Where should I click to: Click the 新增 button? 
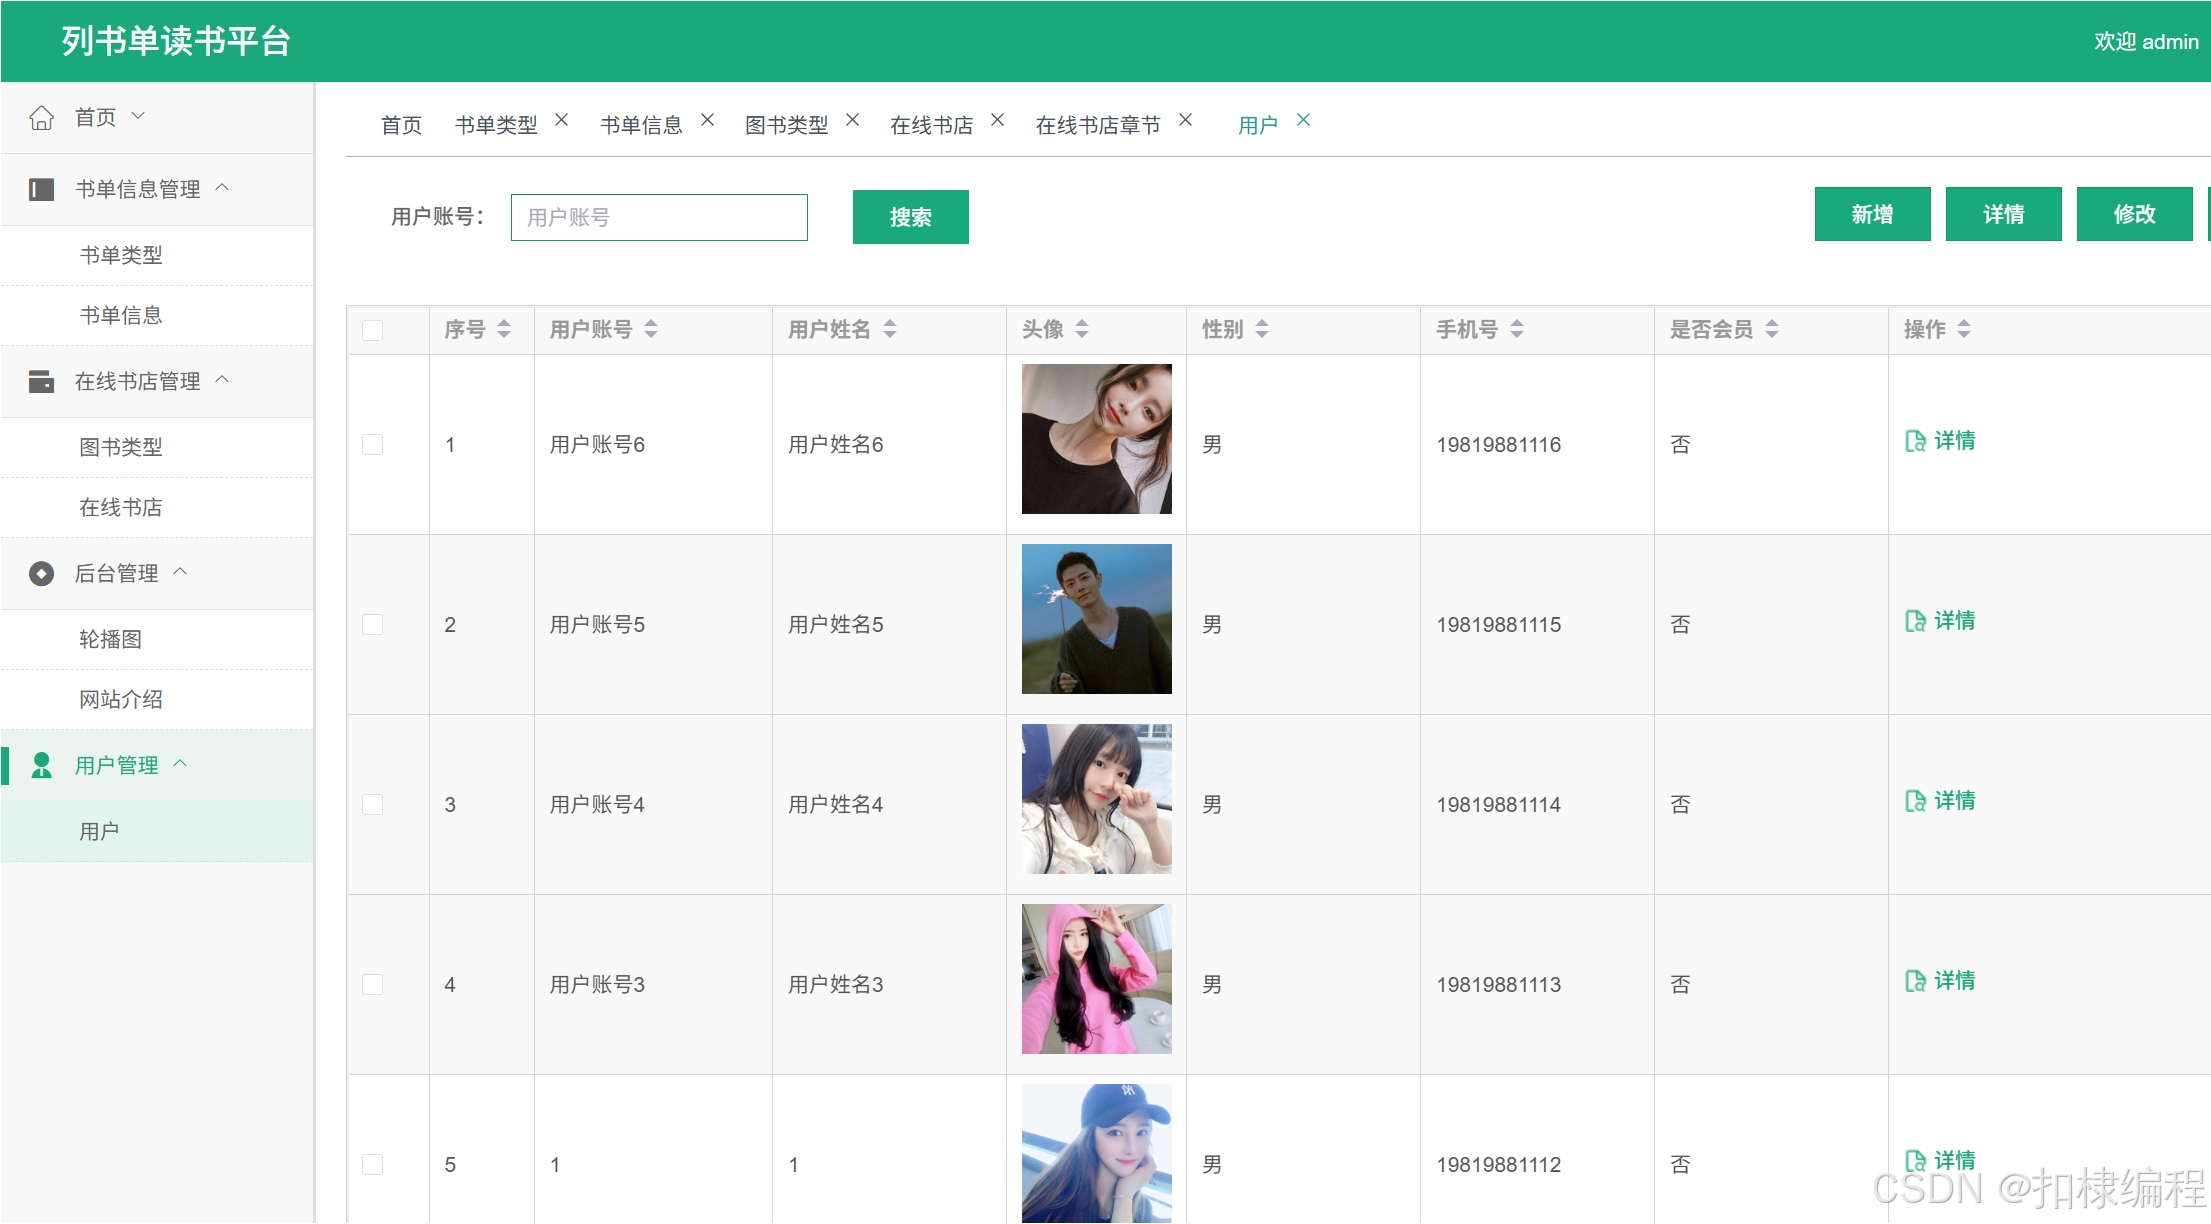(x=1871, y=214)
